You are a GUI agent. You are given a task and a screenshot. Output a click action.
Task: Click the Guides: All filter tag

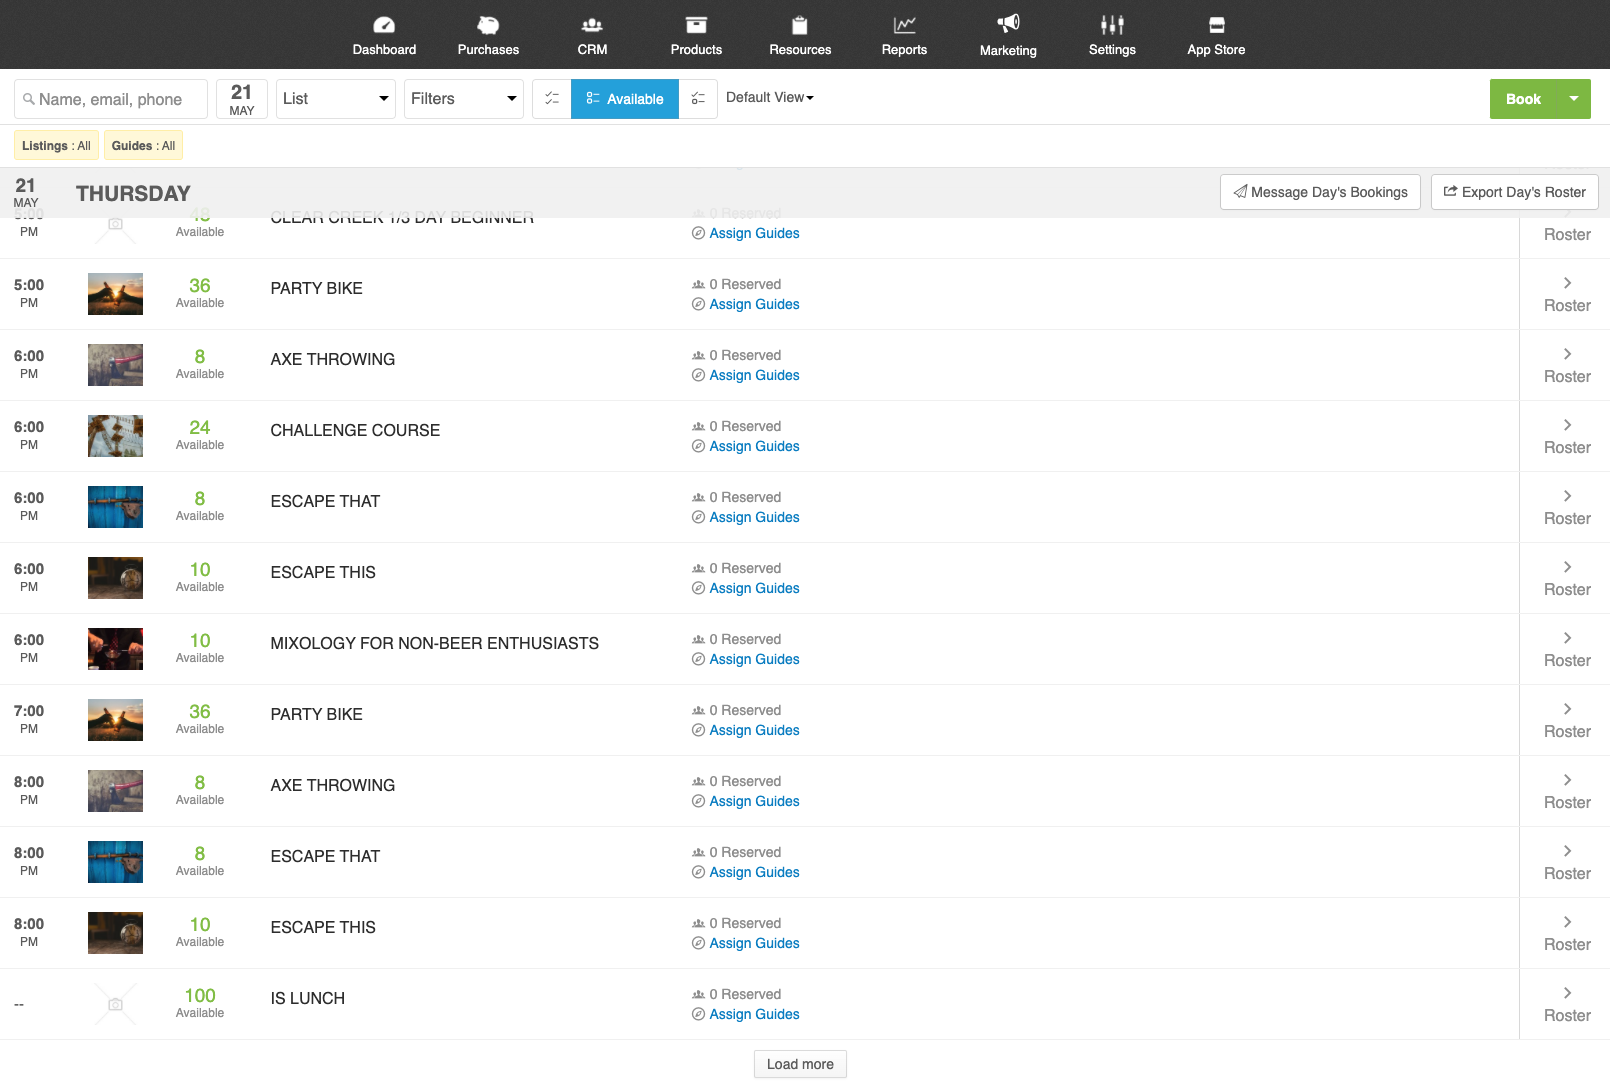click(143, 146)
